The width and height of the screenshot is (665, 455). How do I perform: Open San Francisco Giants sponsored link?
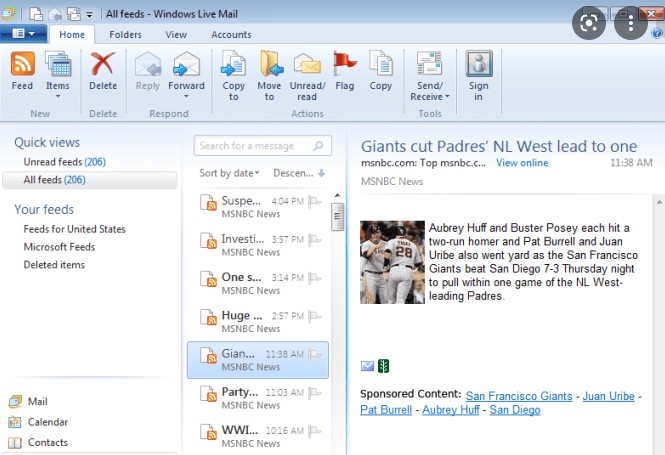[519, 396]
